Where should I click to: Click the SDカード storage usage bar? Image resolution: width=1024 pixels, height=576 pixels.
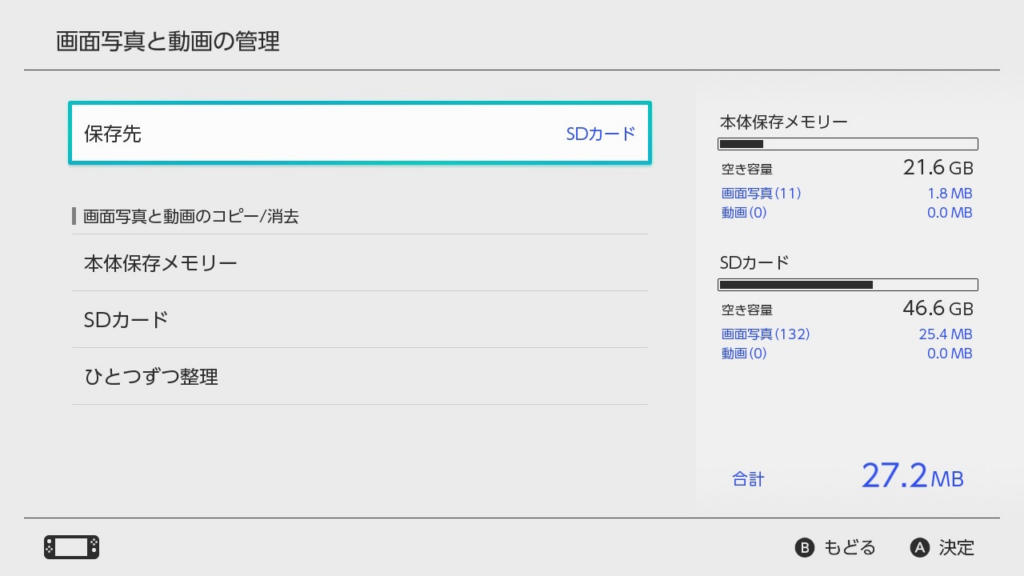(x=848, y=284)
